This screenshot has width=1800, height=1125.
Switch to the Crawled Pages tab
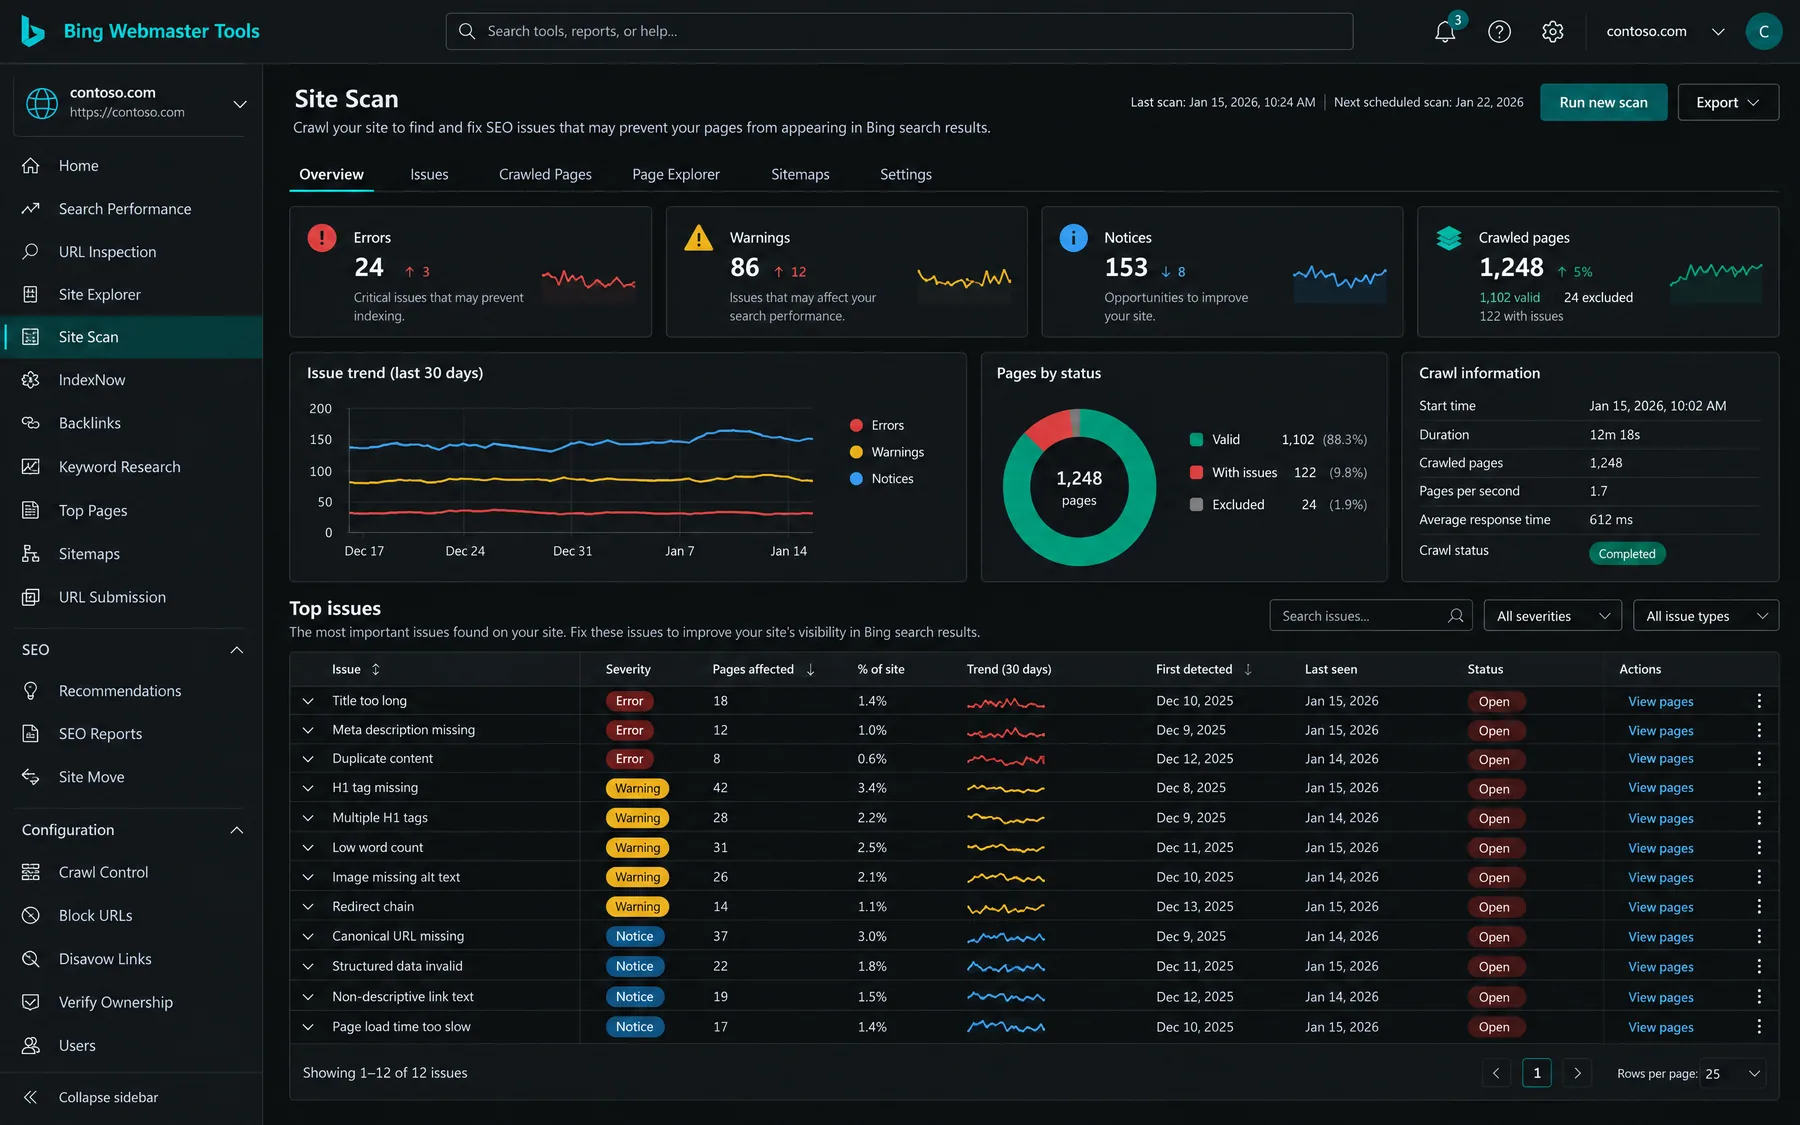coord(545,174)
